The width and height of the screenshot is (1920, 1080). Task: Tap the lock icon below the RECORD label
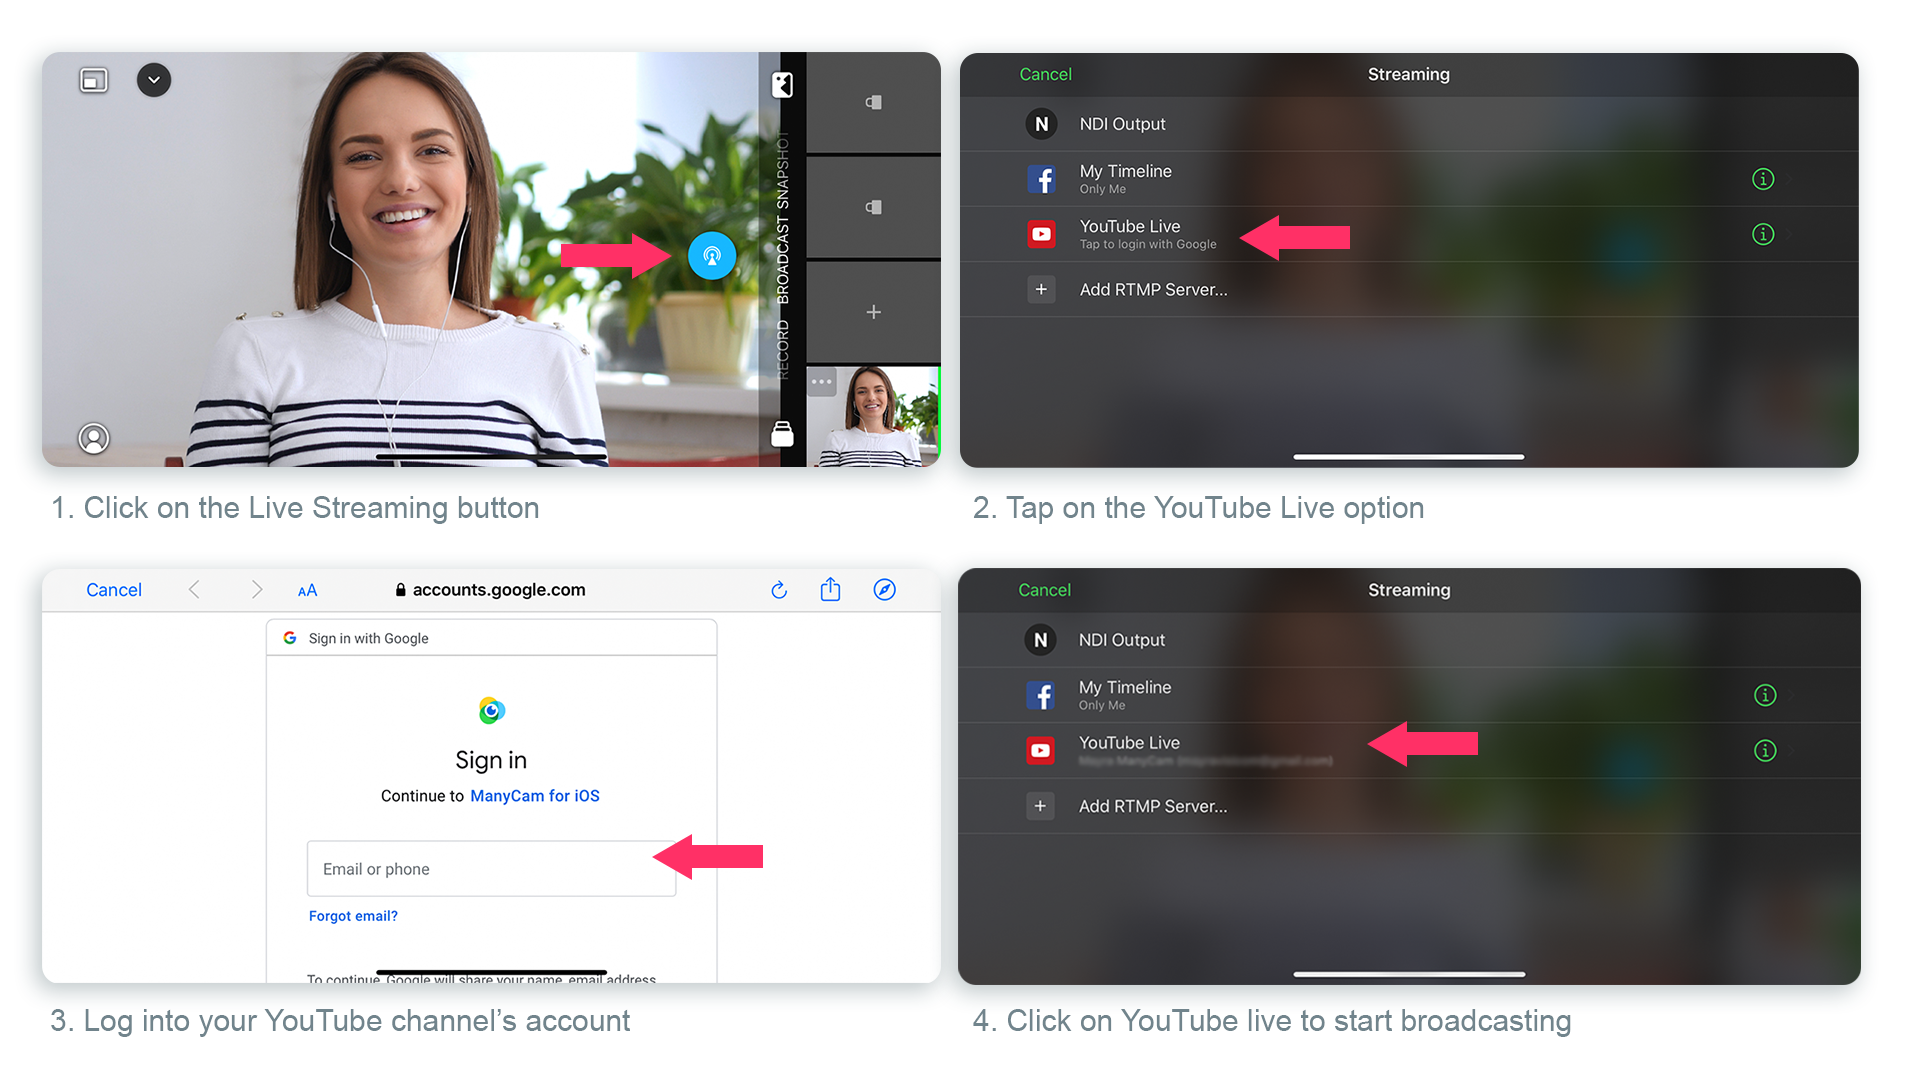[782, 433]
